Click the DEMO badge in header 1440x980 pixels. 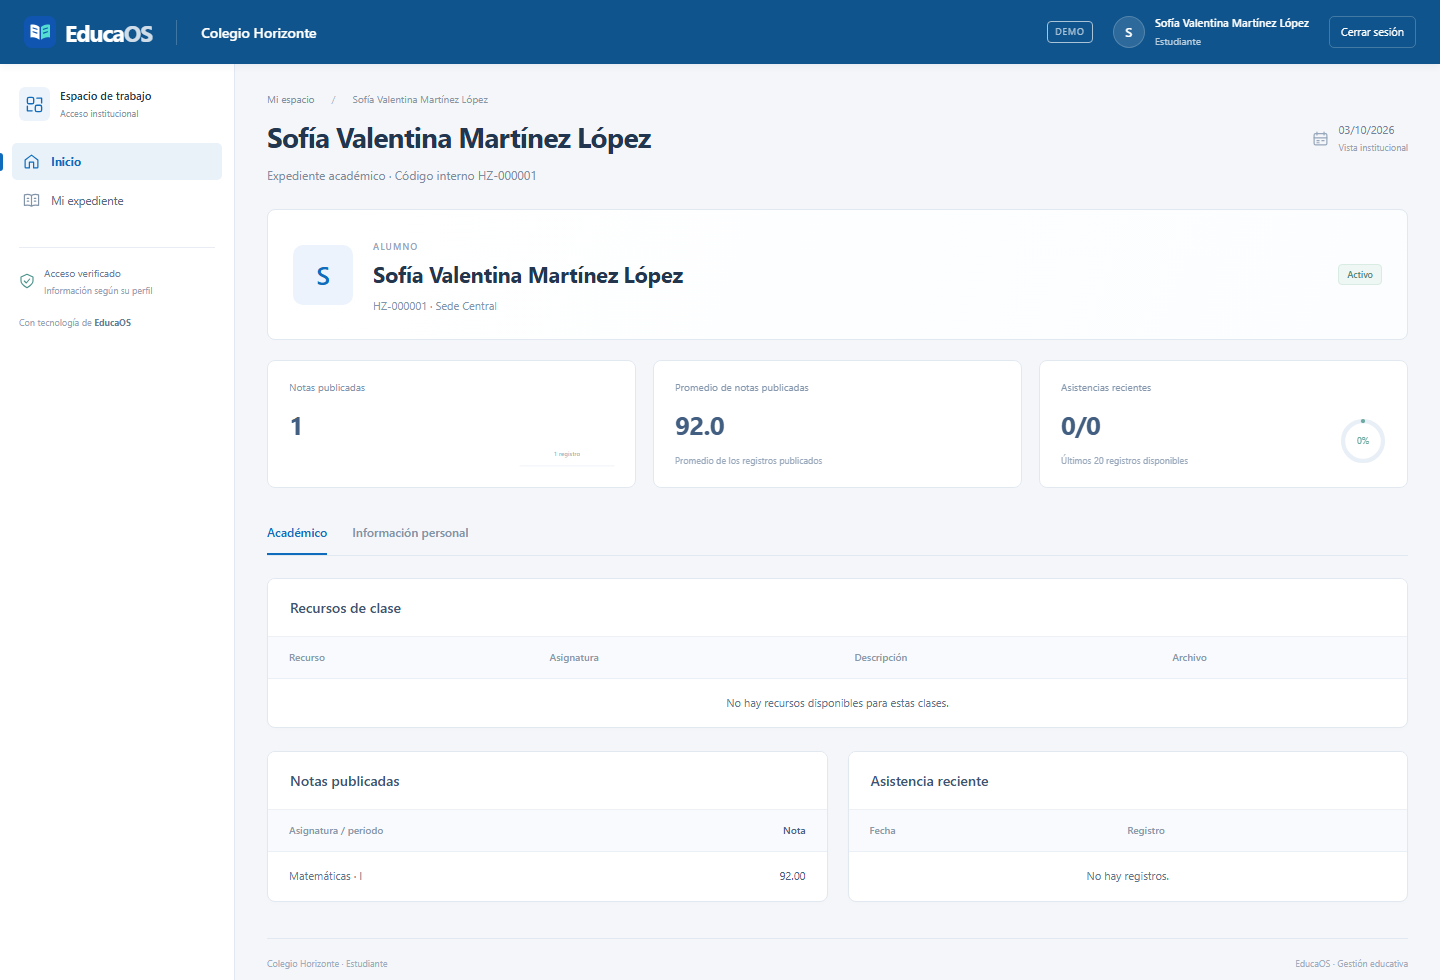pos(1070,32)
